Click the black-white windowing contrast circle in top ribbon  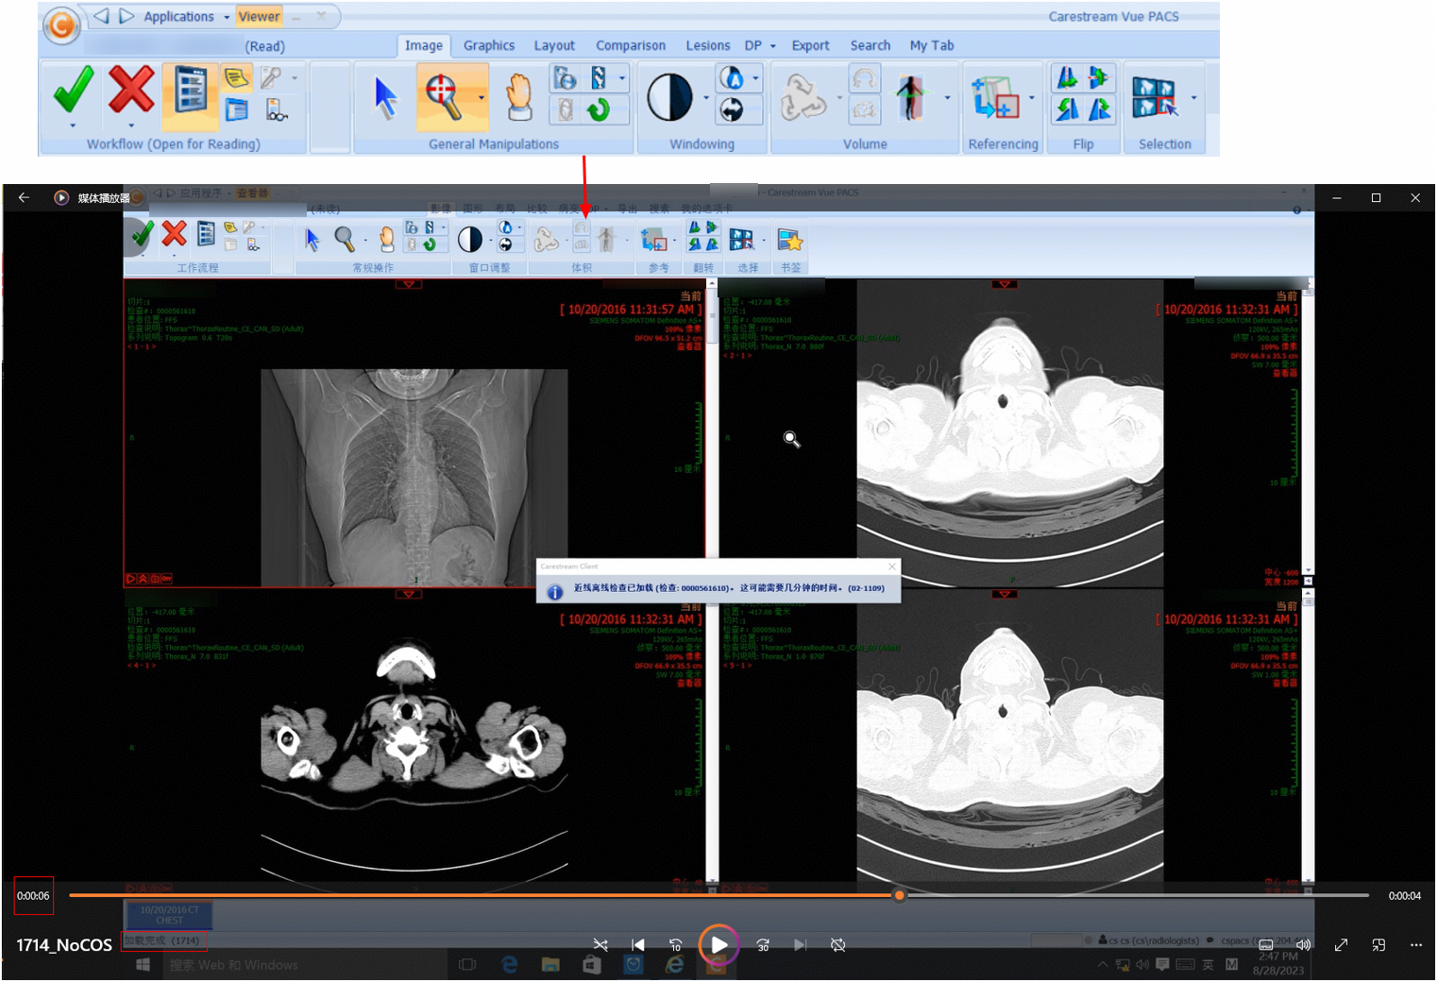[669, 97]
